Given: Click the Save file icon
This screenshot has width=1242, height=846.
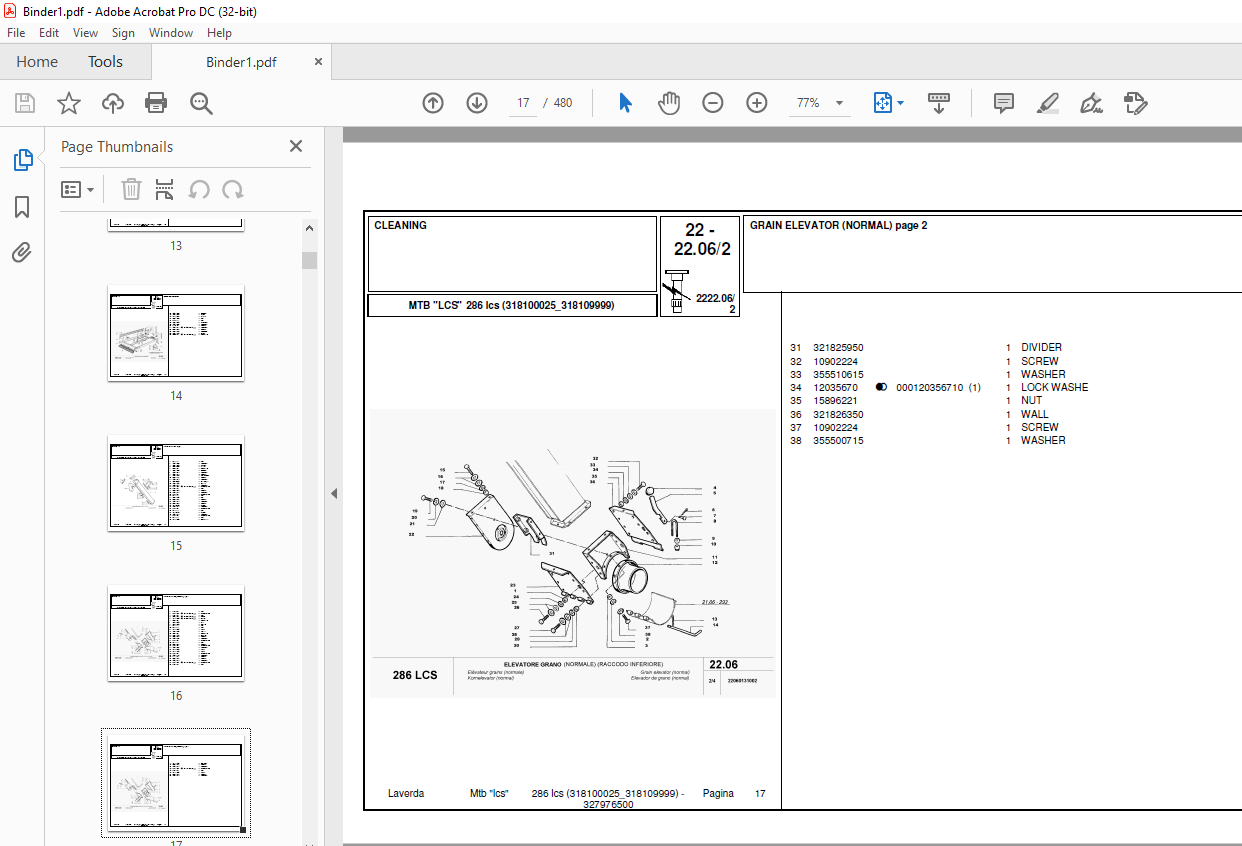Looking at the screenshot, I should click(25, 103).
